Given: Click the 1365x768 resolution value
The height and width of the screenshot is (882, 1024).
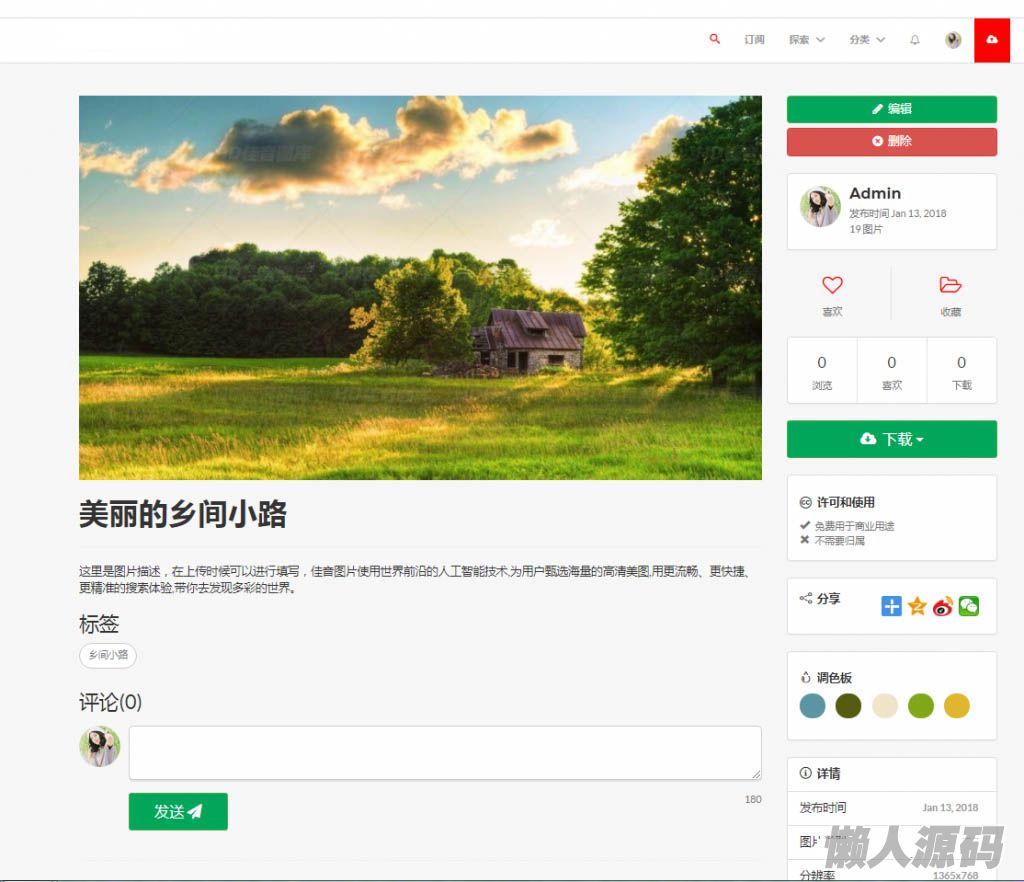Looking at the screenshot, I should [x=955, y=875].
